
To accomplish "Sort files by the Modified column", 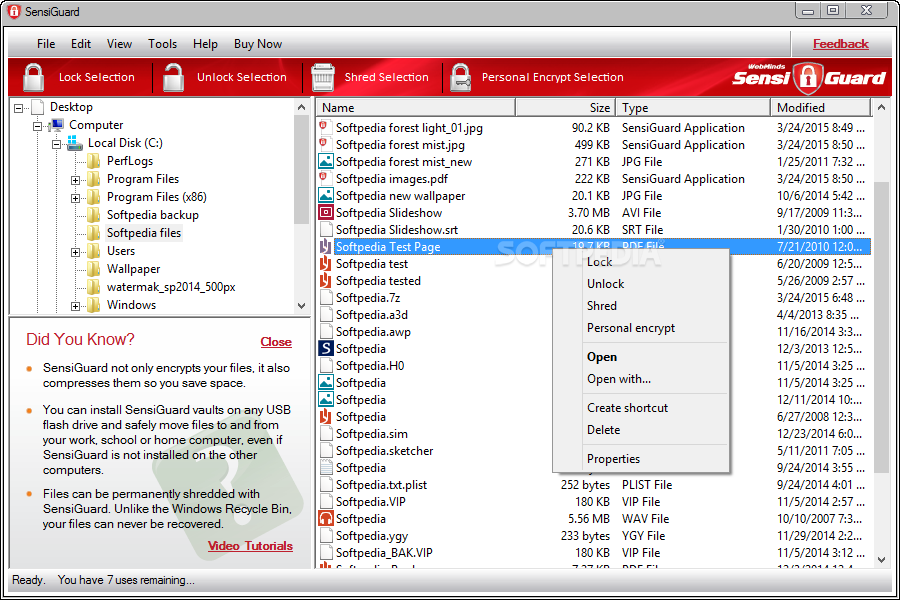I will [820, 107].
